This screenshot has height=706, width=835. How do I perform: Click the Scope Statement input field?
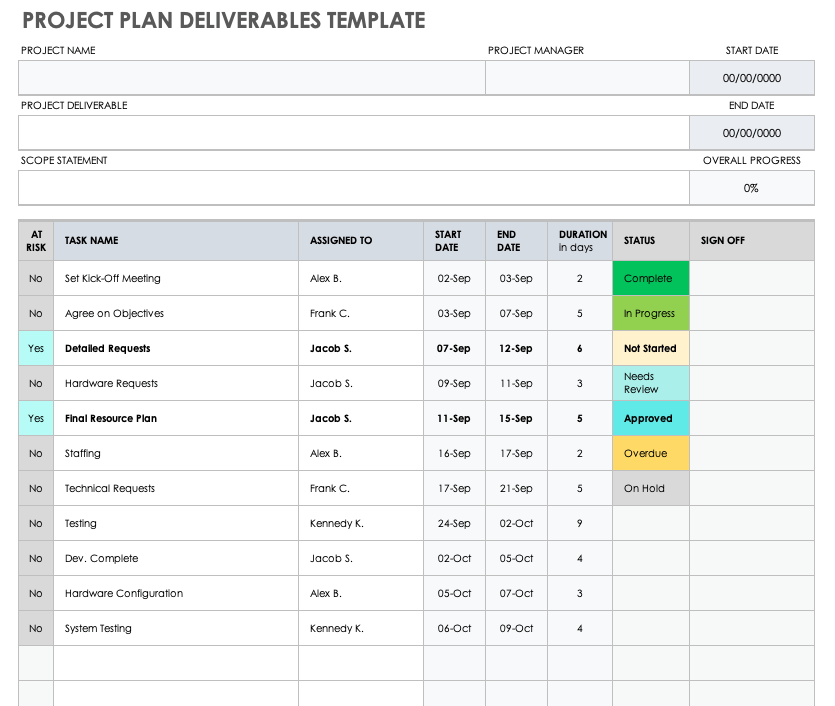click(354, 187)
